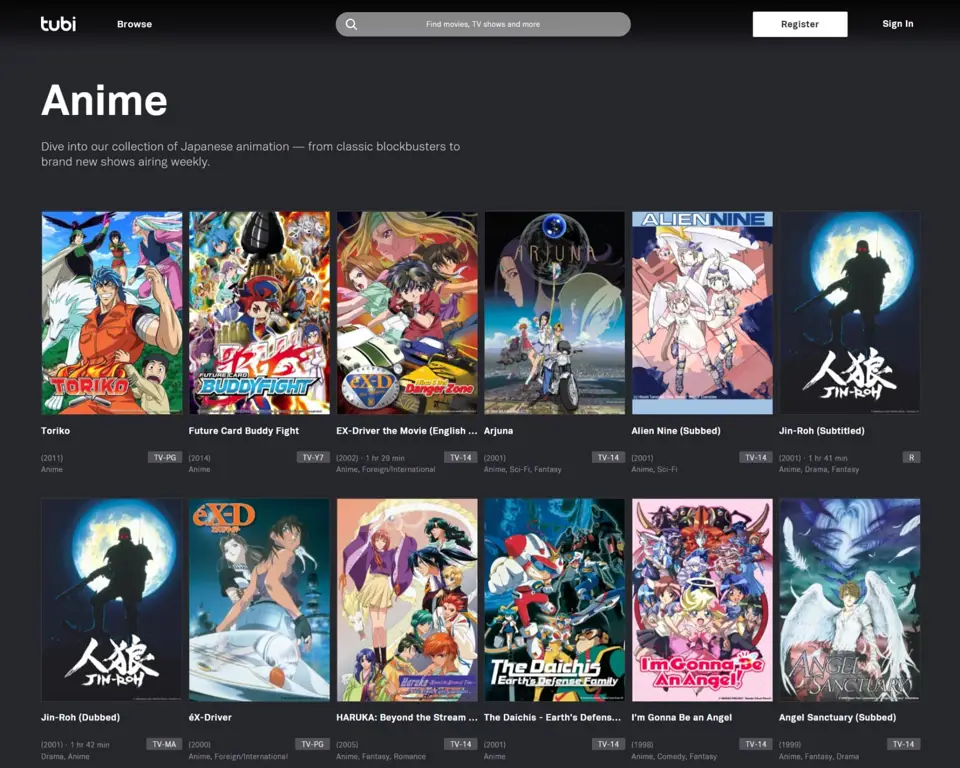Click the Jin-Roh (Dubbed) title
The height and width of the screenshot is (768, 960).
[x=80, y=717]
